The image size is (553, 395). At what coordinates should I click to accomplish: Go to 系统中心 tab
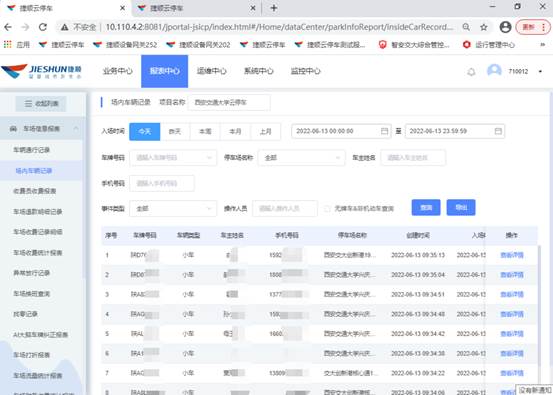pyautogui.click(x=259, y=71)
